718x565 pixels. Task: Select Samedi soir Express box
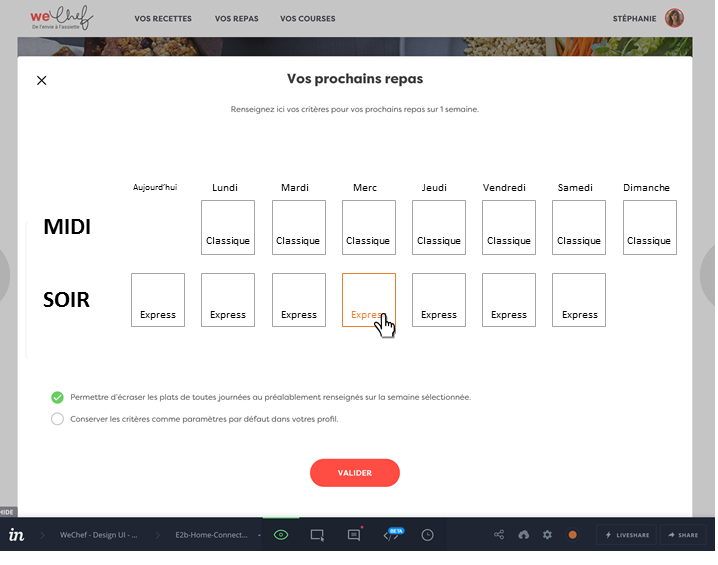579,300
